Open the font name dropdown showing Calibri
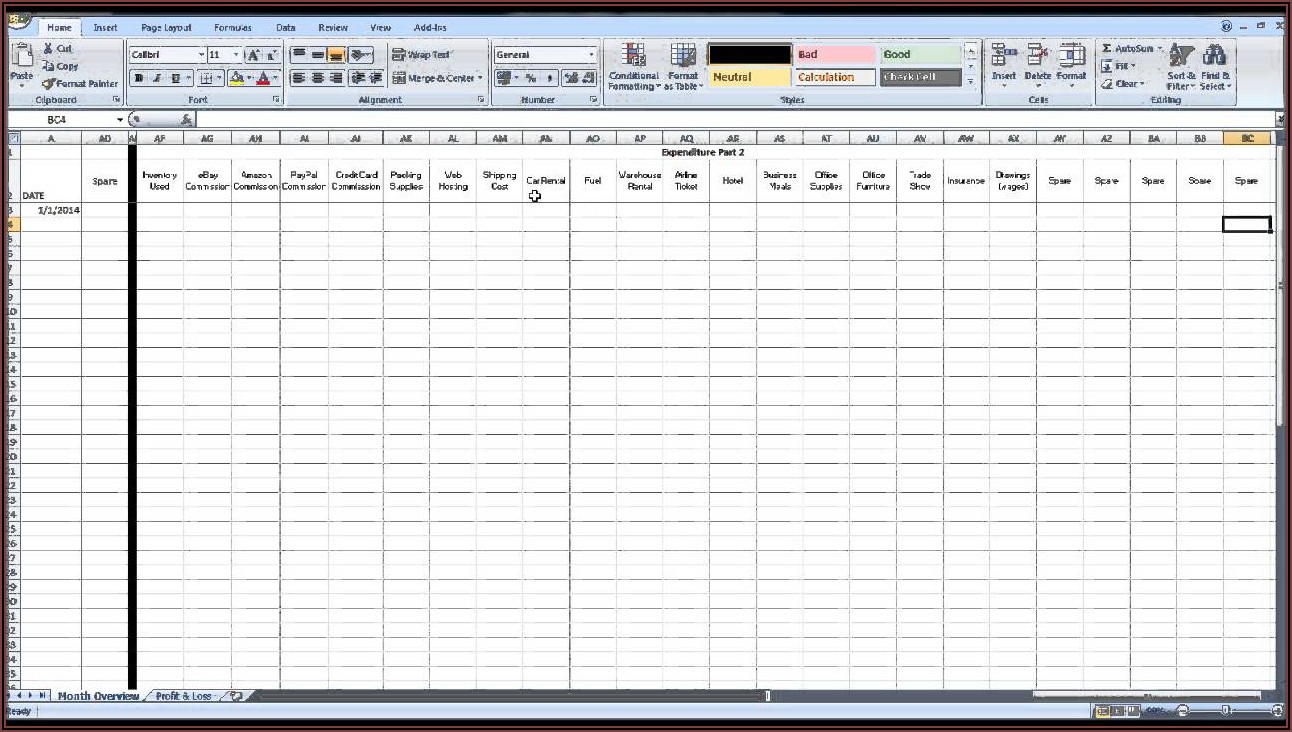Image resolution: width=1292 pixels, height=732 pixels. pos(201,55)
